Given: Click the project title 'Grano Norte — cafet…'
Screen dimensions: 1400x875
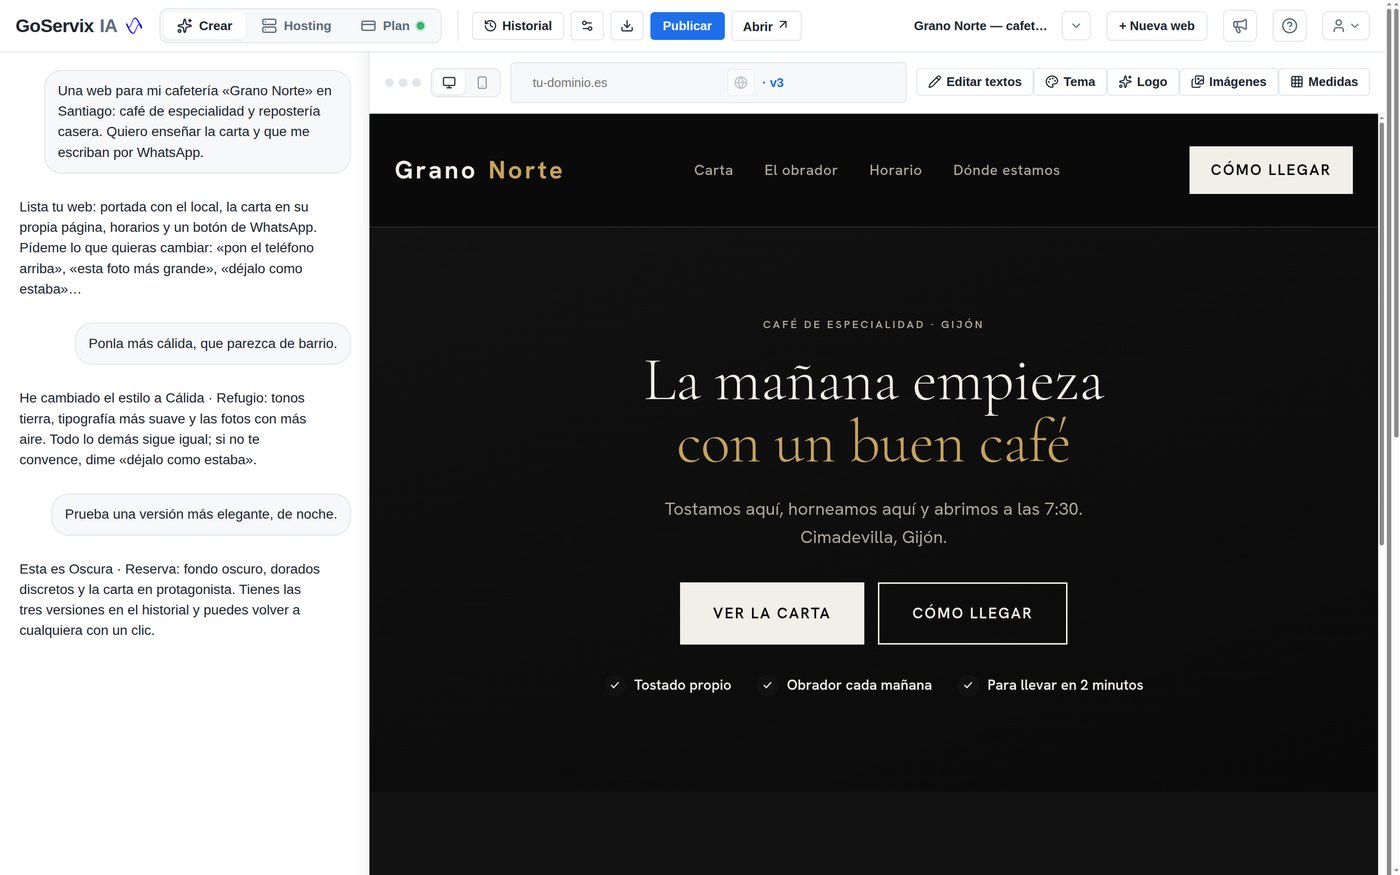Looking at the screenshot, I should (981, 26).
